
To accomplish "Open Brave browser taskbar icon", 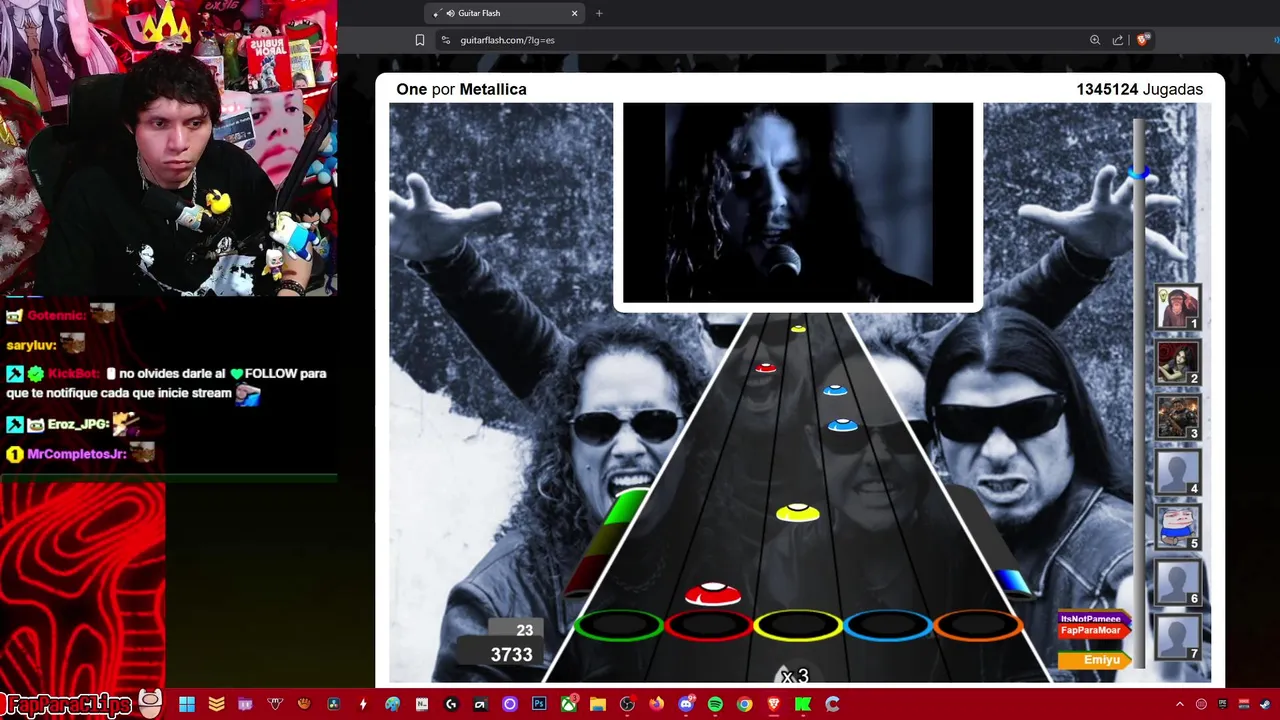I will point(773,704).
